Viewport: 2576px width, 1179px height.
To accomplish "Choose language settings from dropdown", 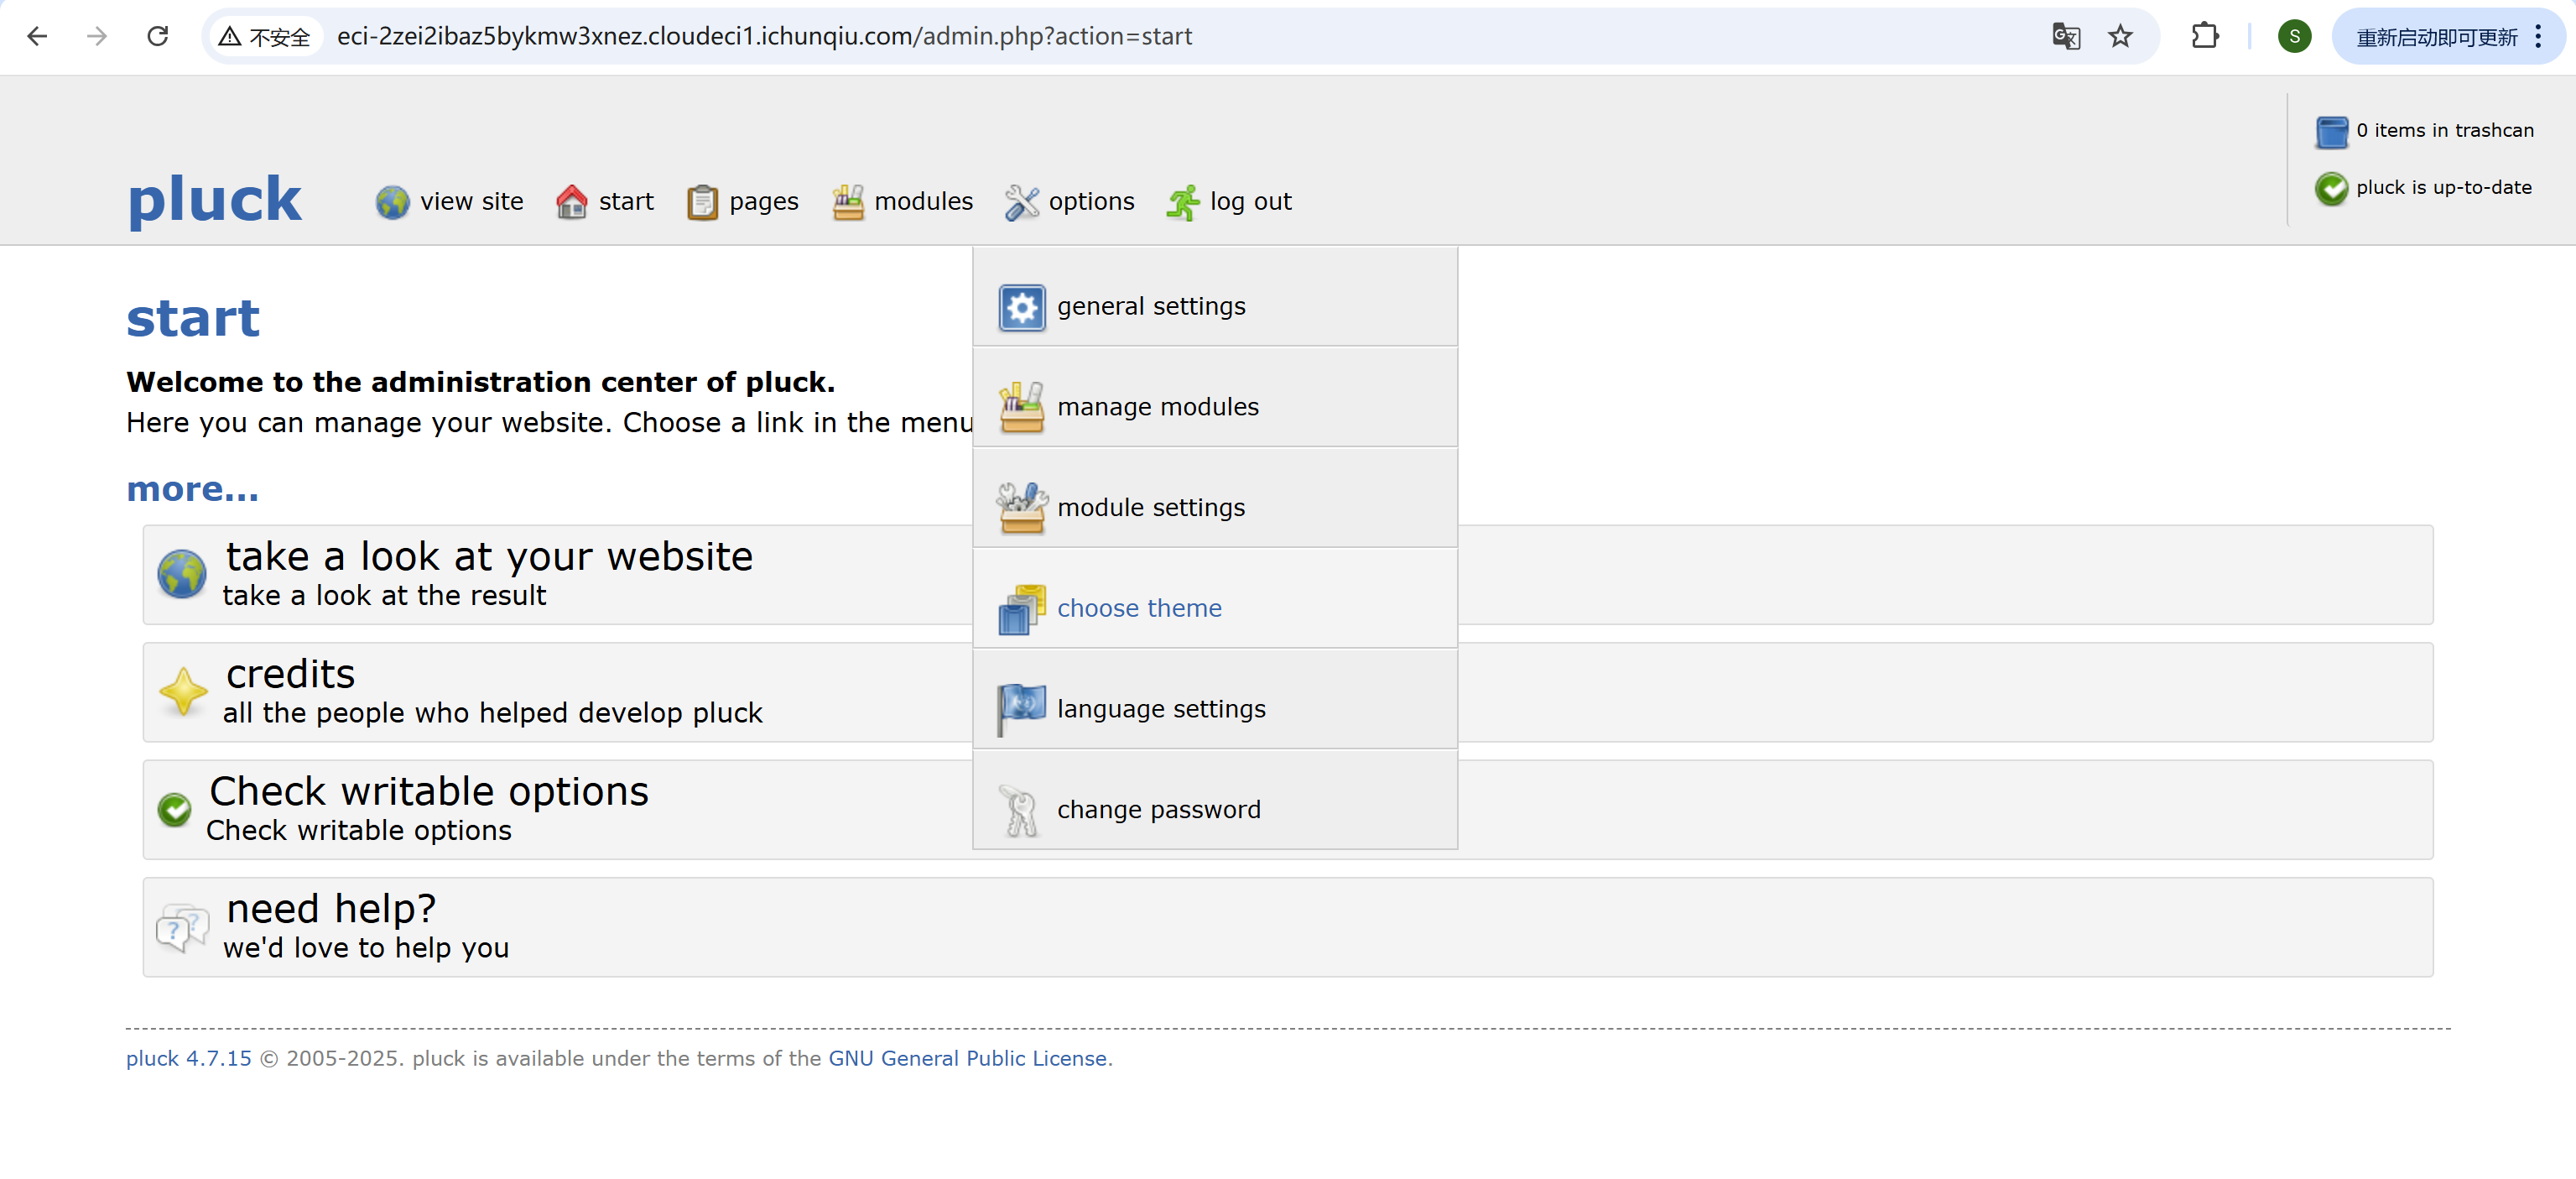I will (x=1215, y=700).
